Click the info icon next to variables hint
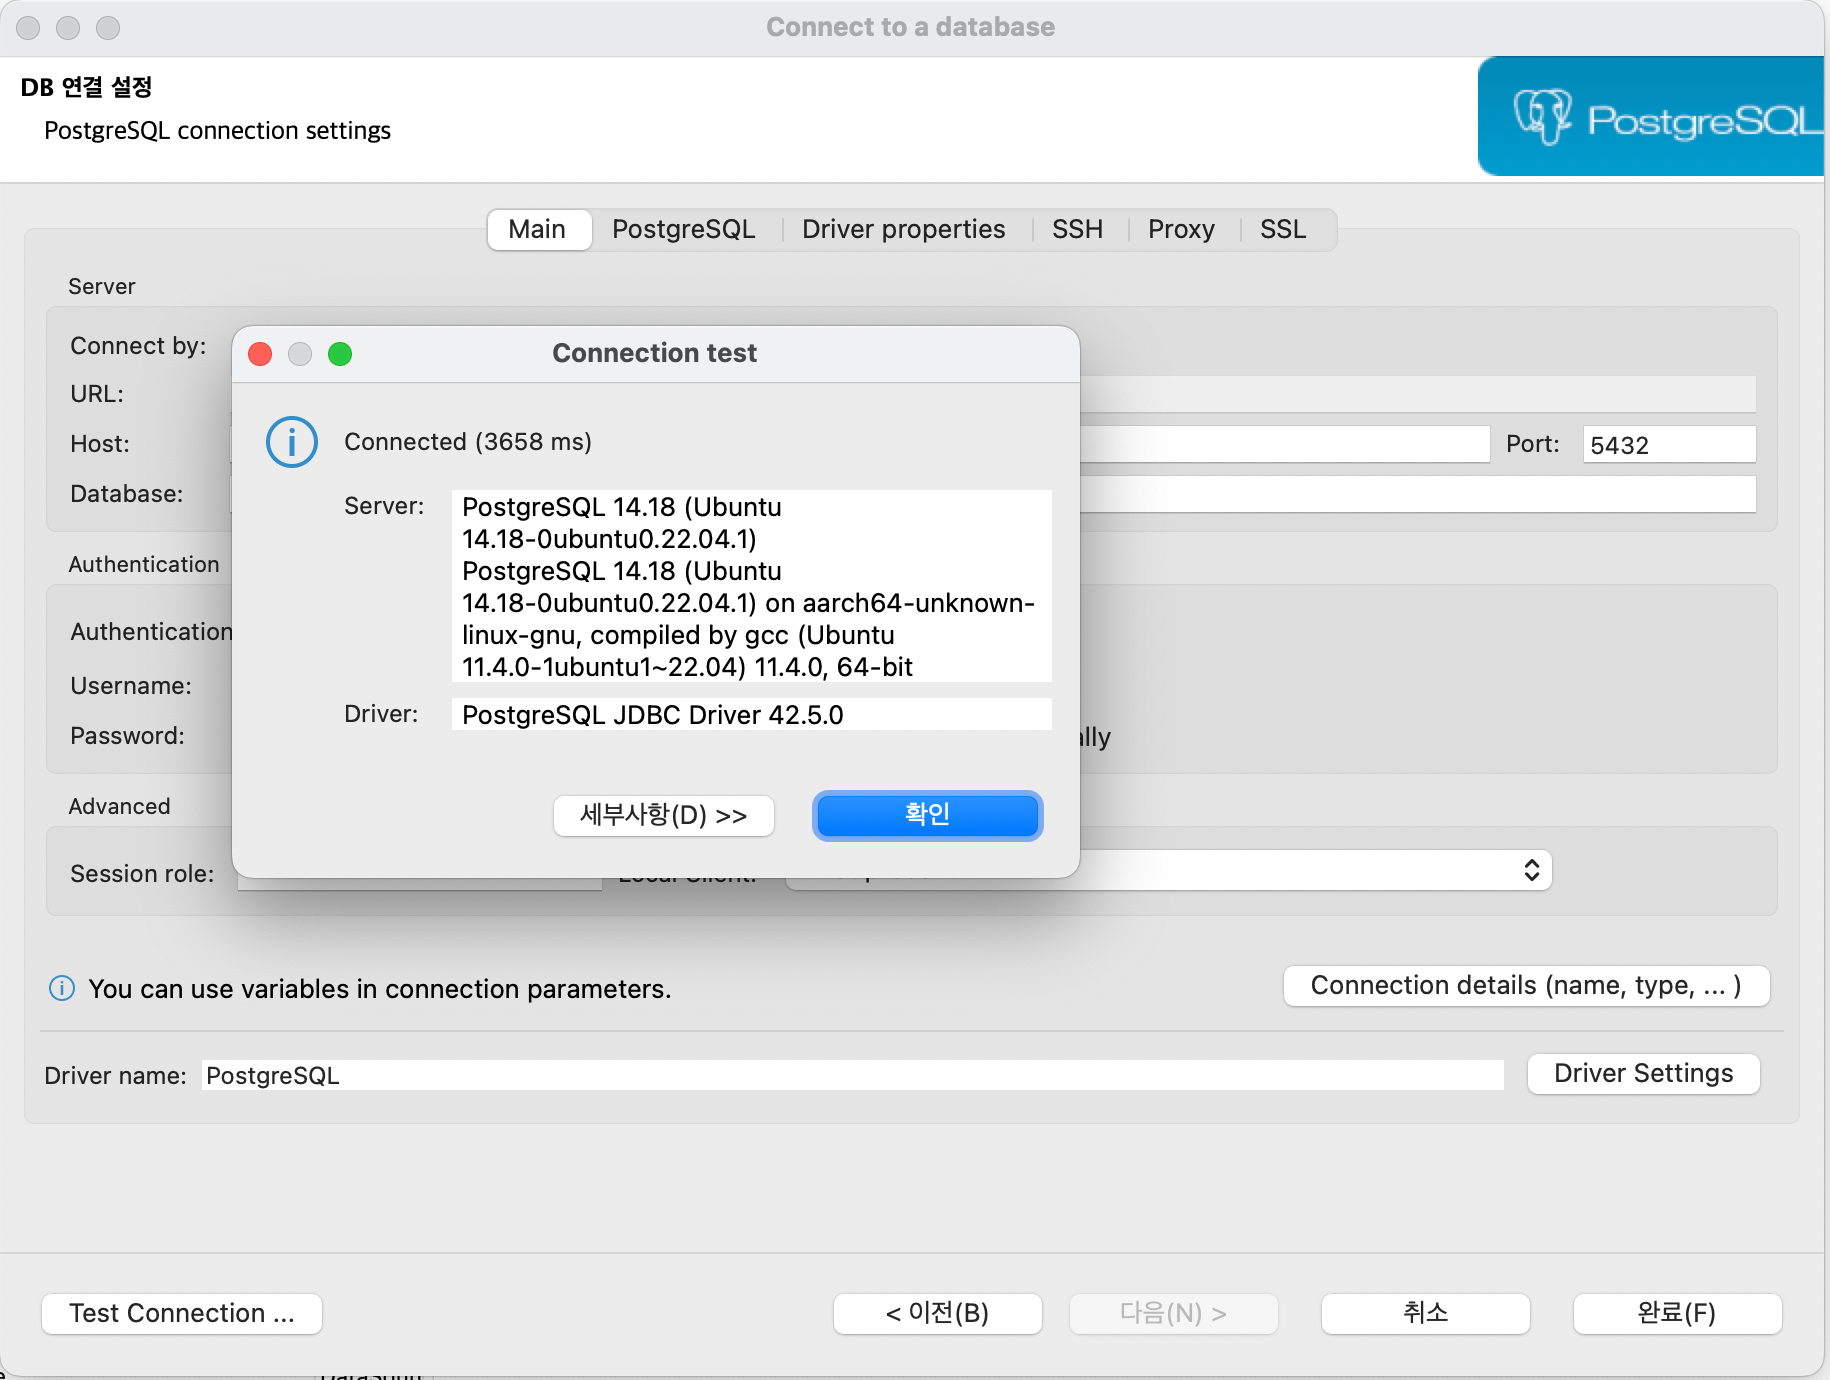 pos(62,989)
